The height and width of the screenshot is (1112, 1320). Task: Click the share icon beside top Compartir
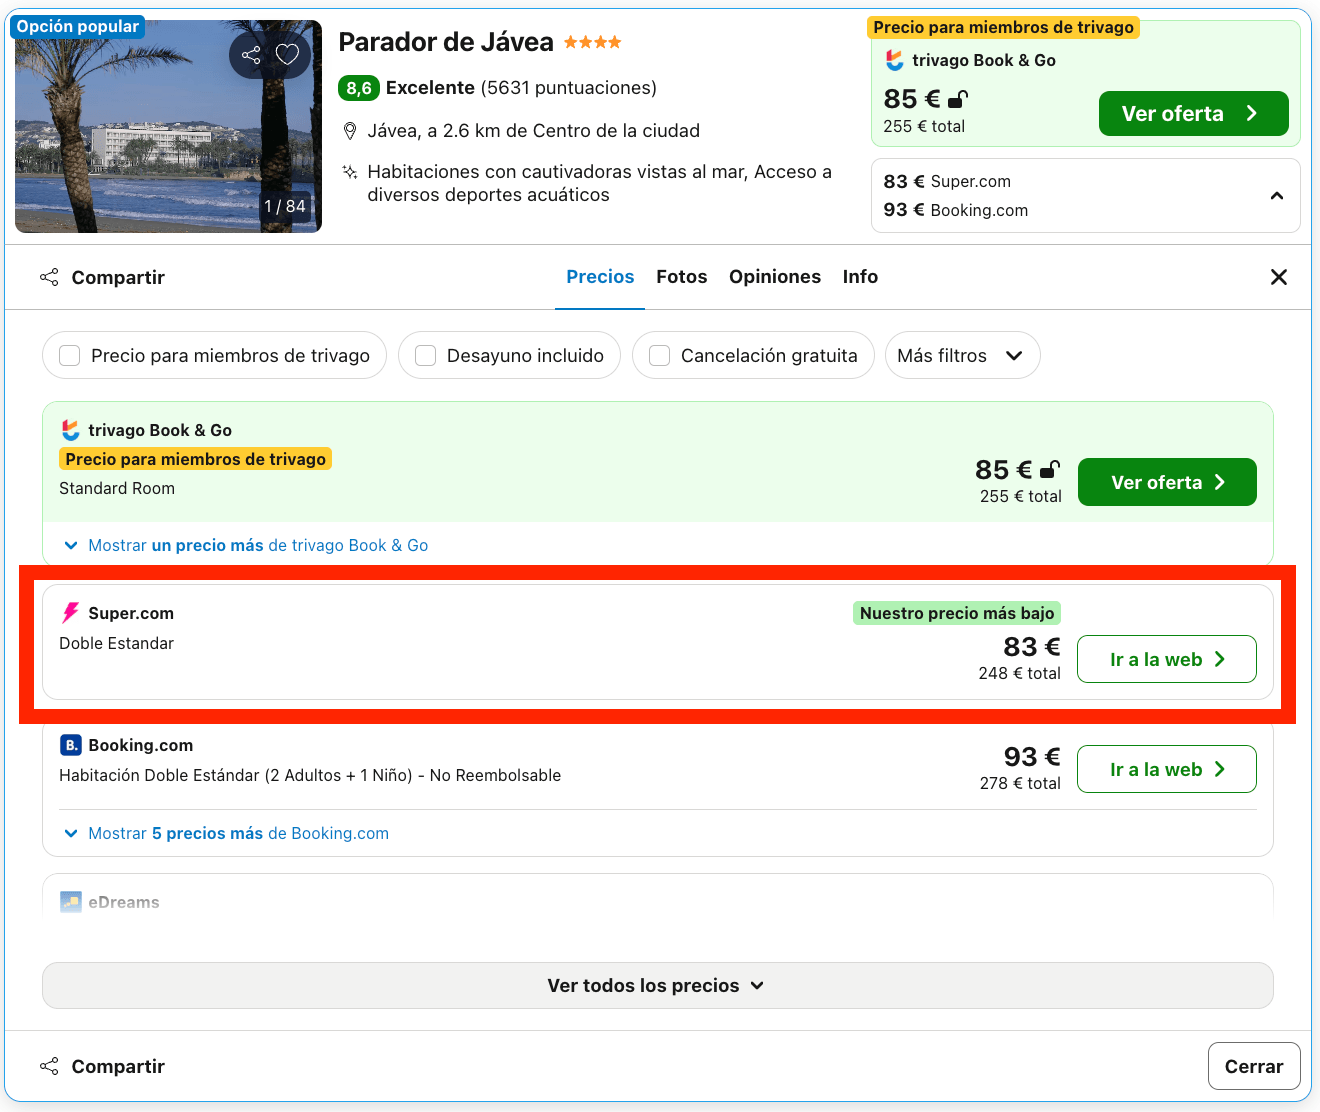click(49, 277)
